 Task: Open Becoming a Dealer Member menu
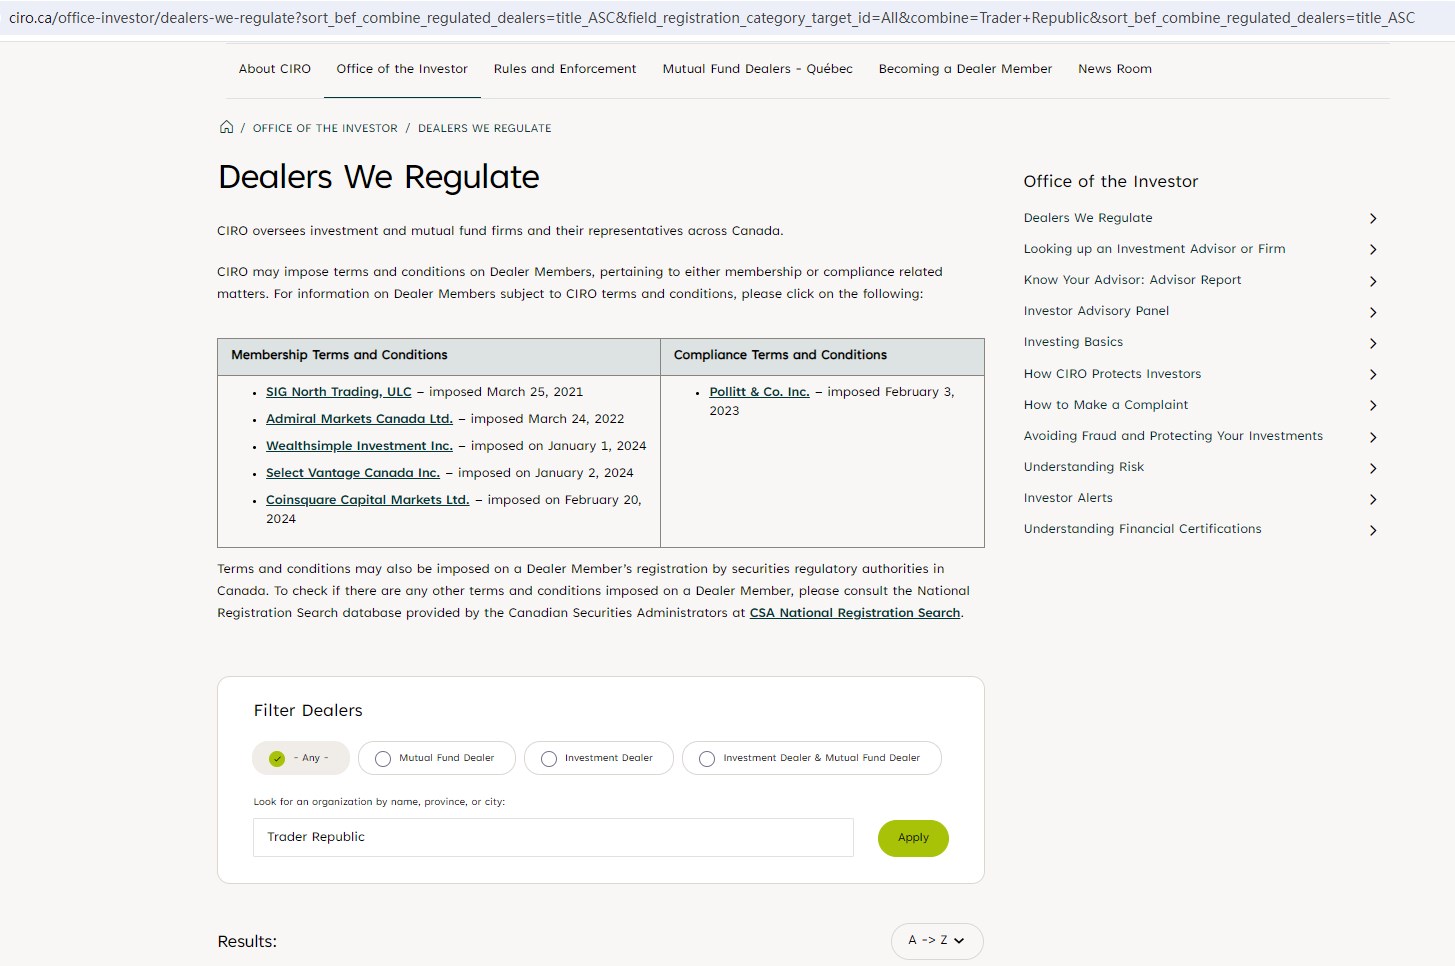pos(965,69)
